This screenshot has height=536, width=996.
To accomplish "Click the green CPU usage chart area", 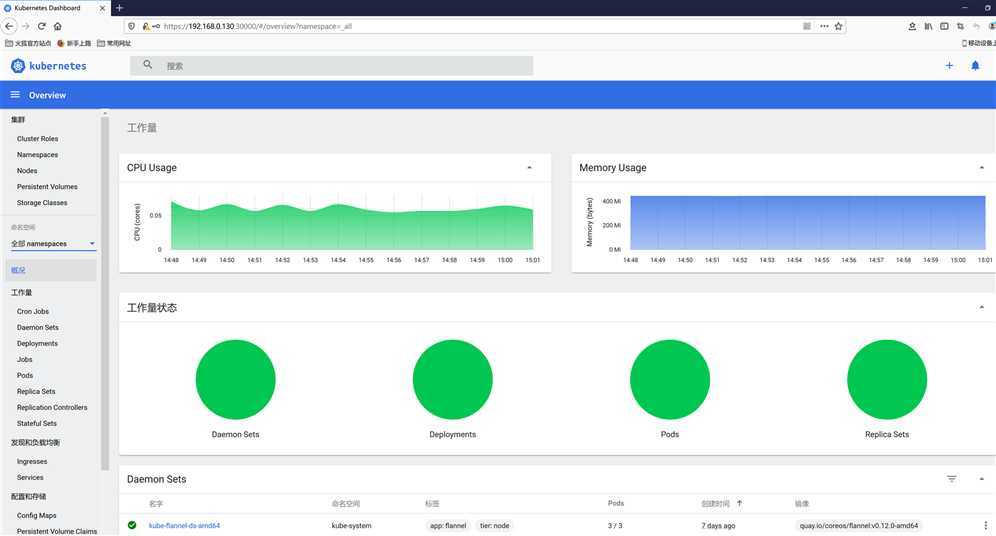I will pos(352,229).
